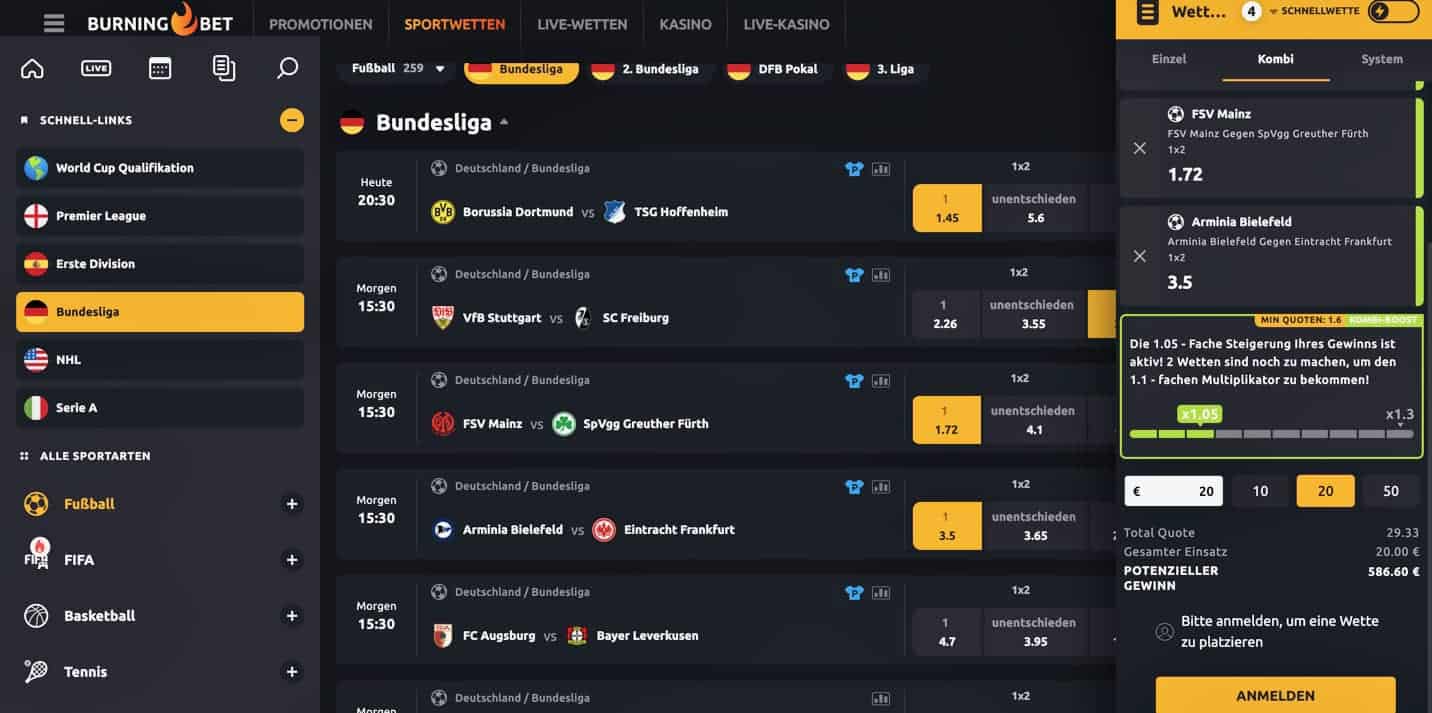Open the Premier League quick link
The height and width of the screenshot is (713, 1432).
160,216
